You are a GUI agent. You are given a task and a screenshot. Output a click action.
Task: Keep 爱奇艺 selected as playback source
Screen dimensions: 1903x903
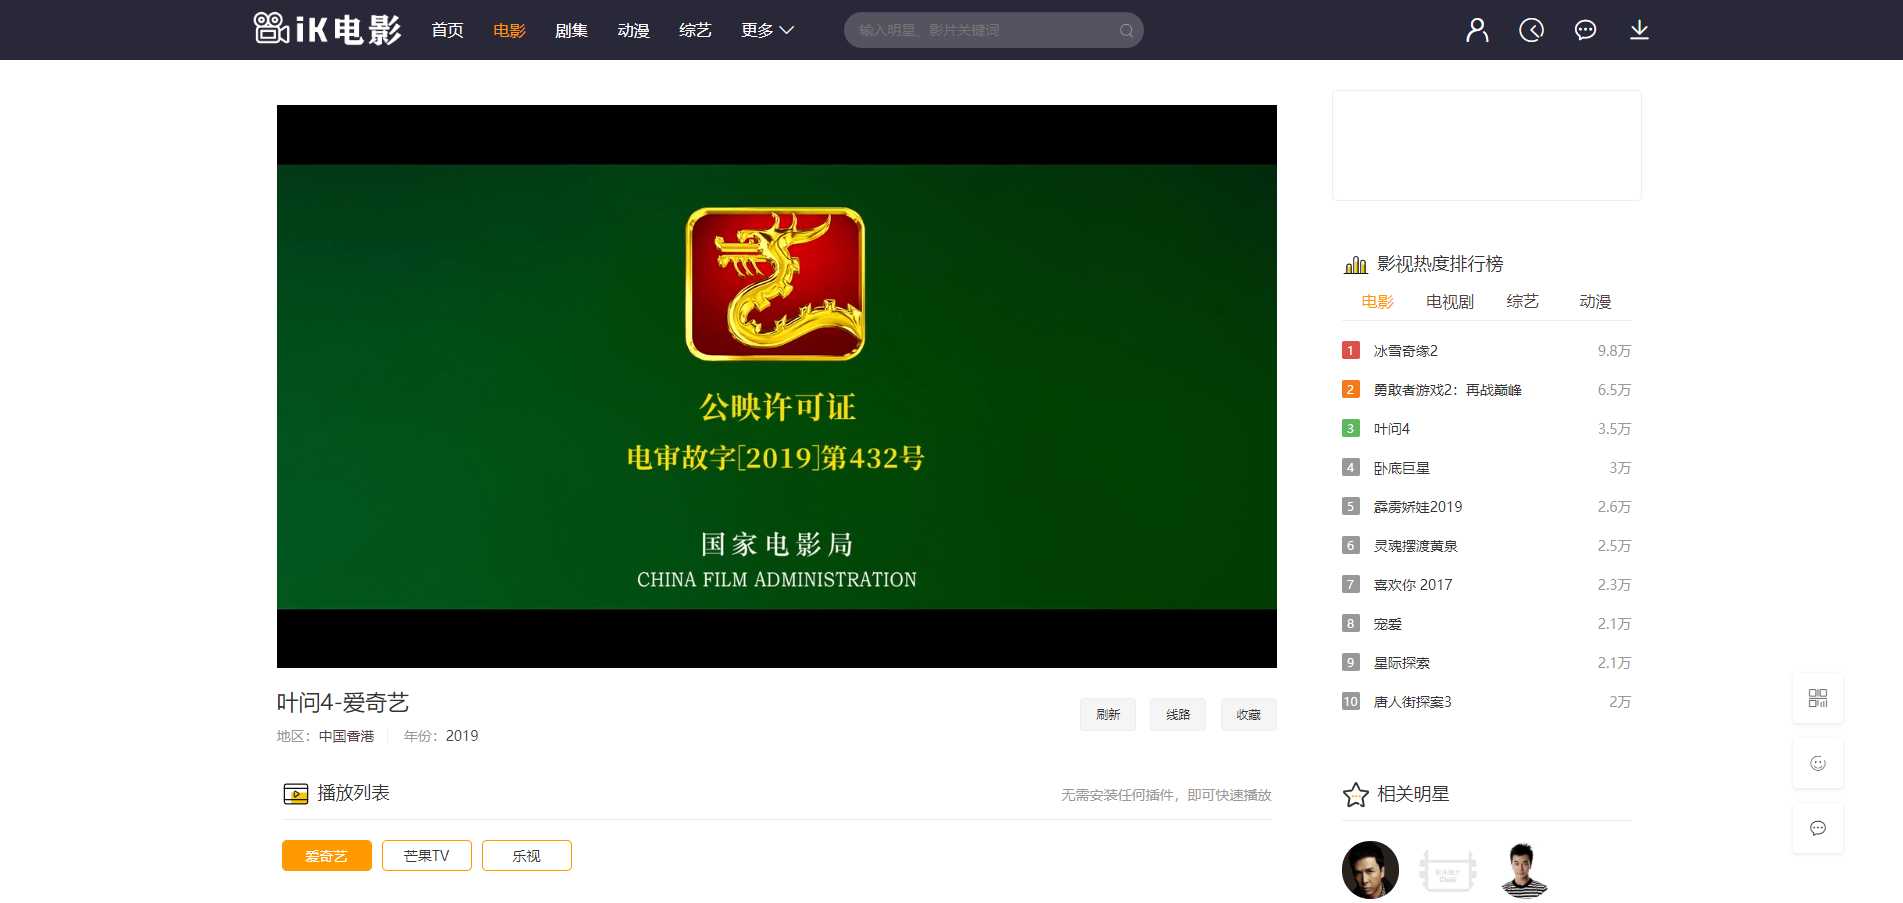[326, 855]
